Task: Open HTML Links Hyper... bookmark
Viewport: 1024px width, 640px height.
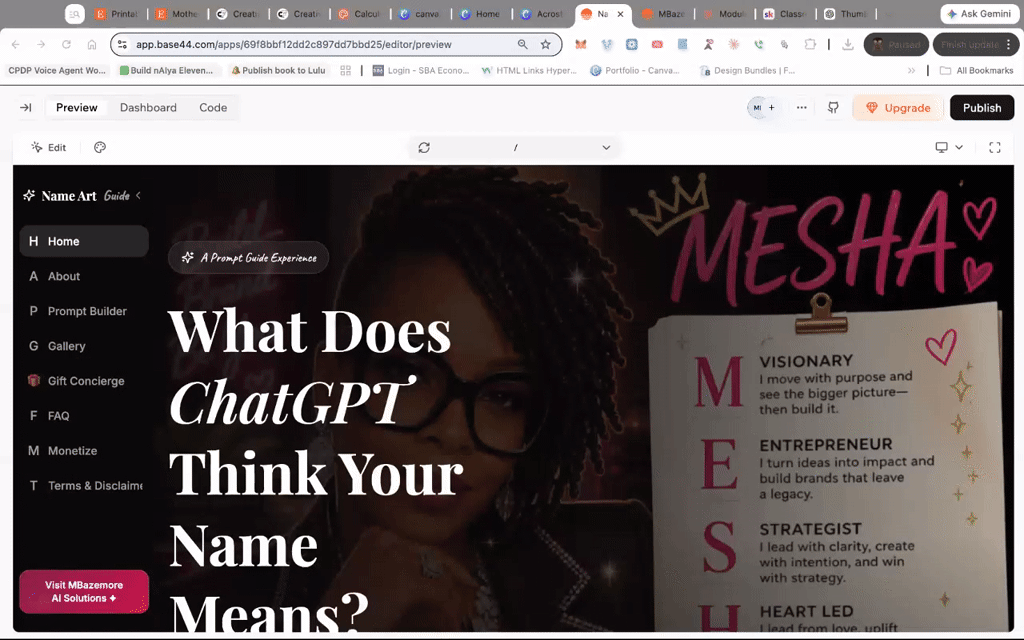Action: [530, 71]
